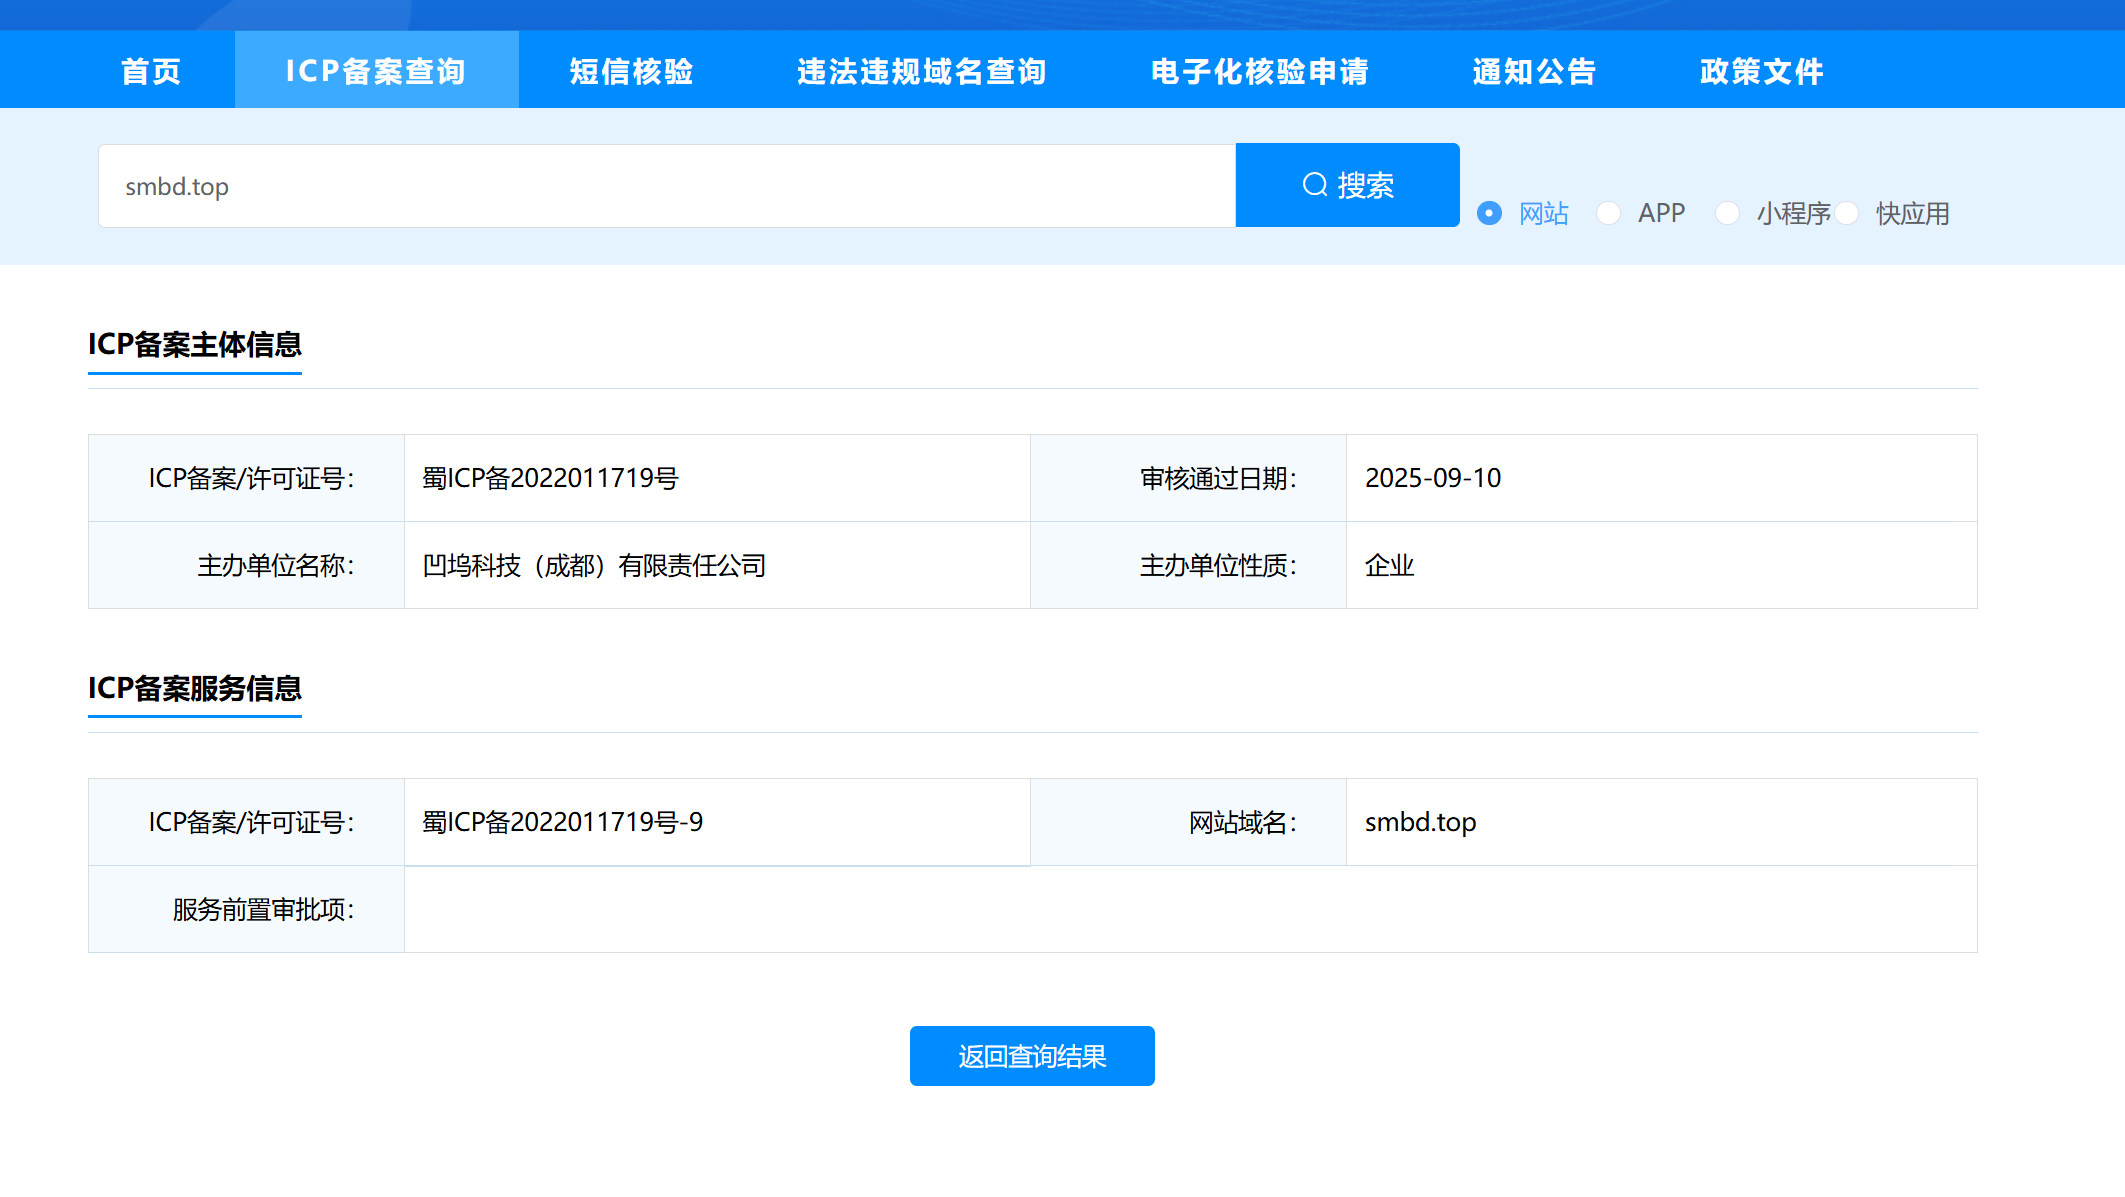Click the approval date 2025-09-10 cell

click(1432, 478)
